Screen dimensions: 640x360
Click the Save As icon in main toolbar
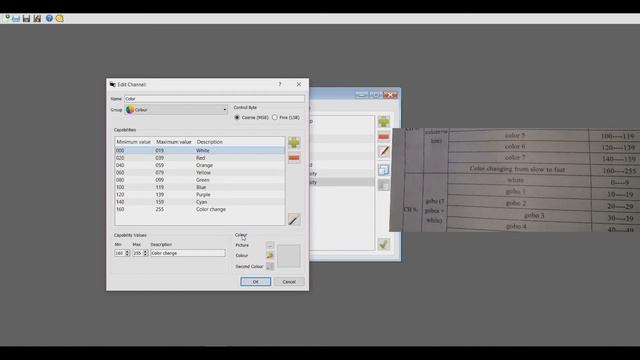pyautogui.click(x=37, y=19)
